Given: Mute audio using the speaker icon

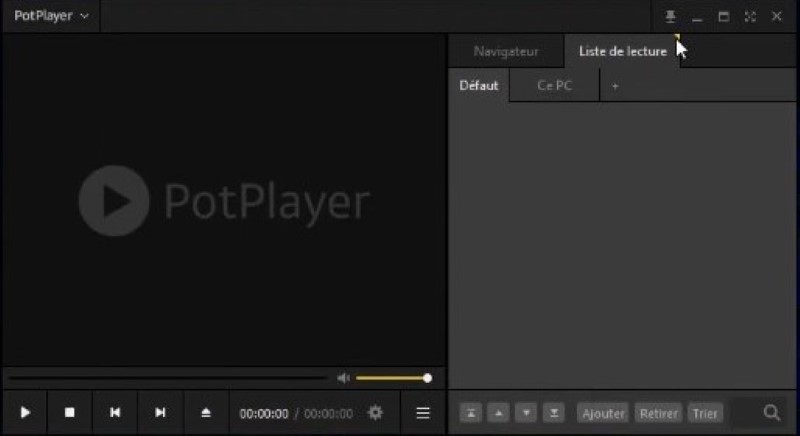Looking at the screenshot, I should [343, 378].
